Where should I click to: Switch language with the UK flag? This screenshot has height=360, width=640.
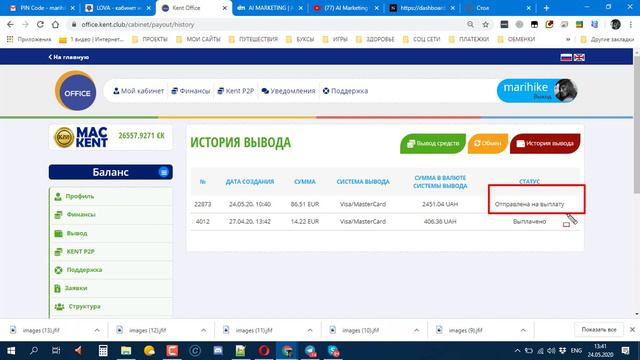tap(579, 57)
